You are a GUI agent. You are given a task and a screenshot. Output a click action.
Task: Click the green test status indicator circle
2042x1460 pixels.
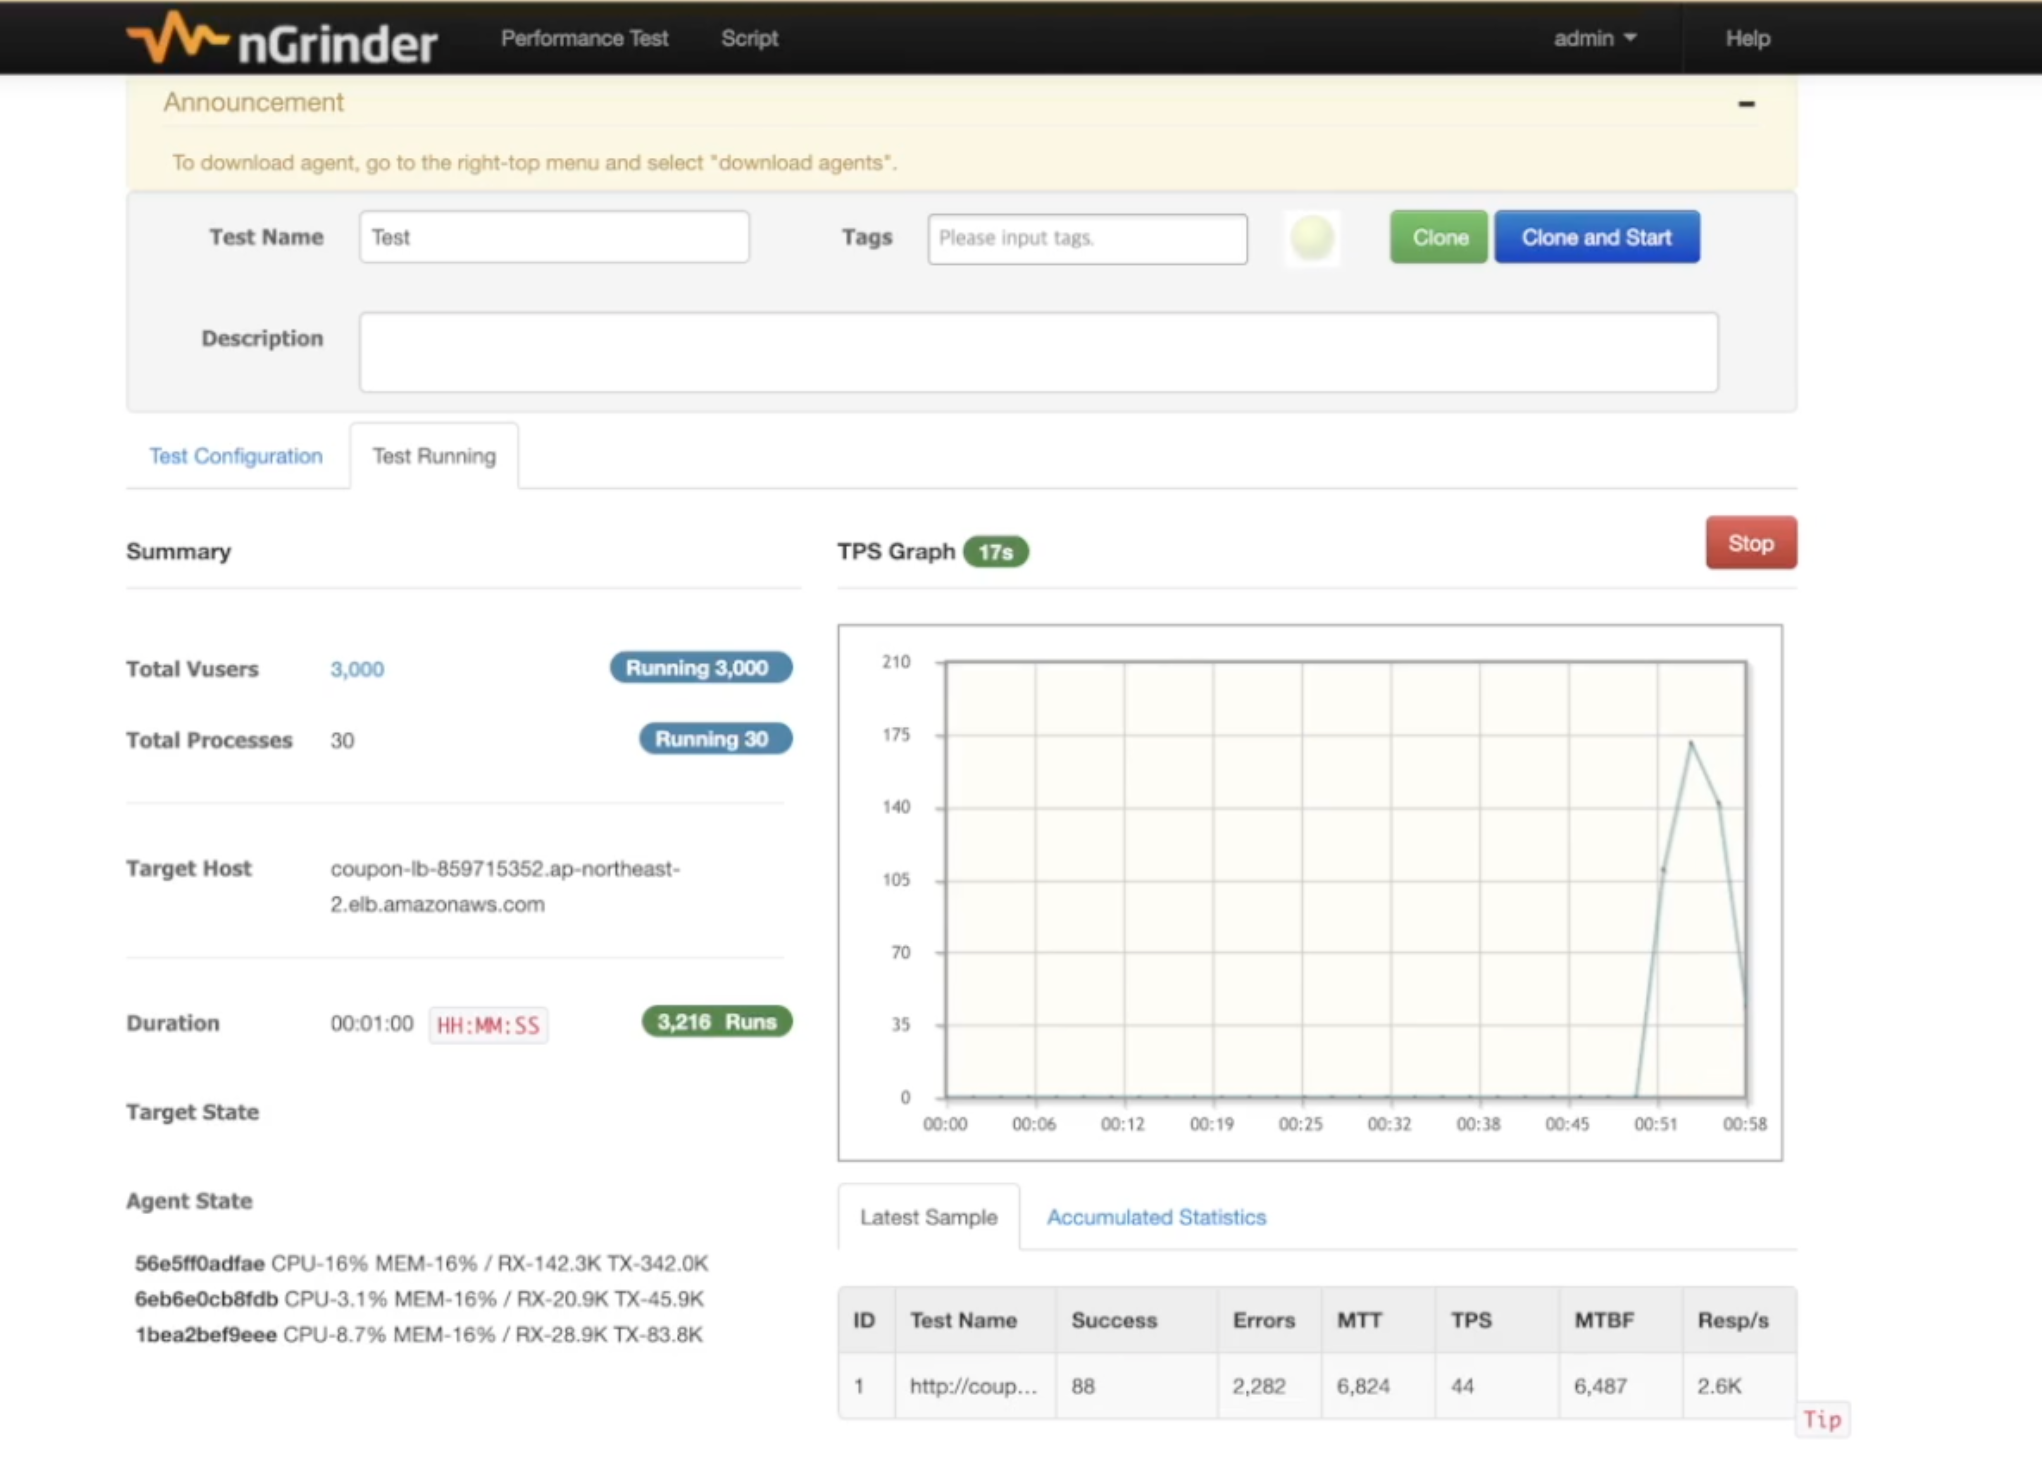[x=1312, y=238]
